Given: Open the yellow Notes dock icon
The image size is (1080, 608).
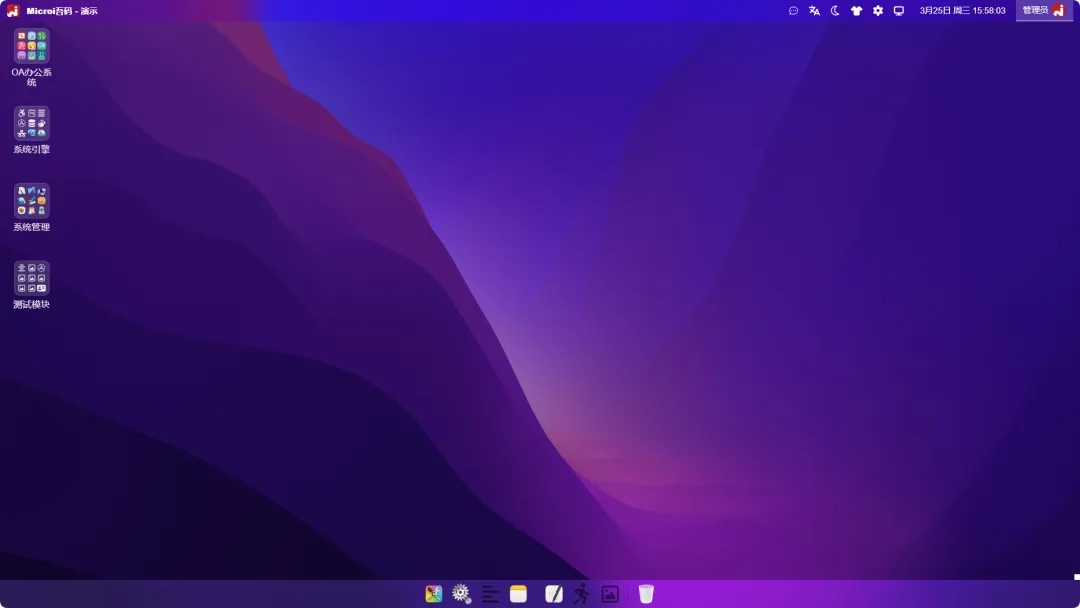Looking at the screenshot, I should pos(518,594).
